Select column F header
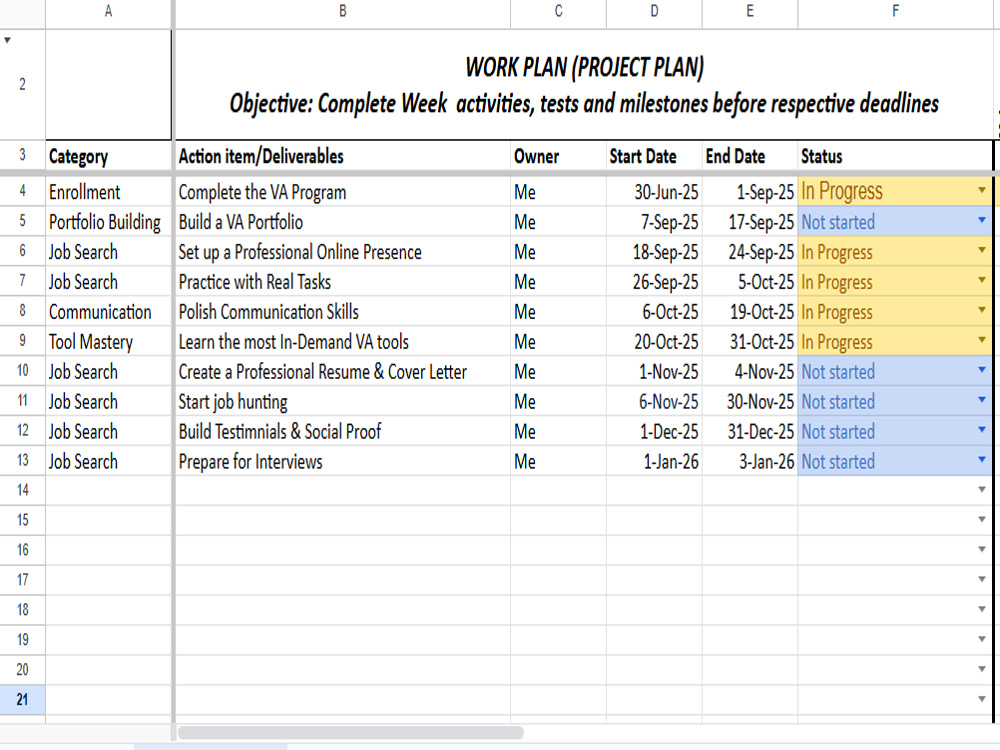The image size is (1000, 750). point(895,11)
